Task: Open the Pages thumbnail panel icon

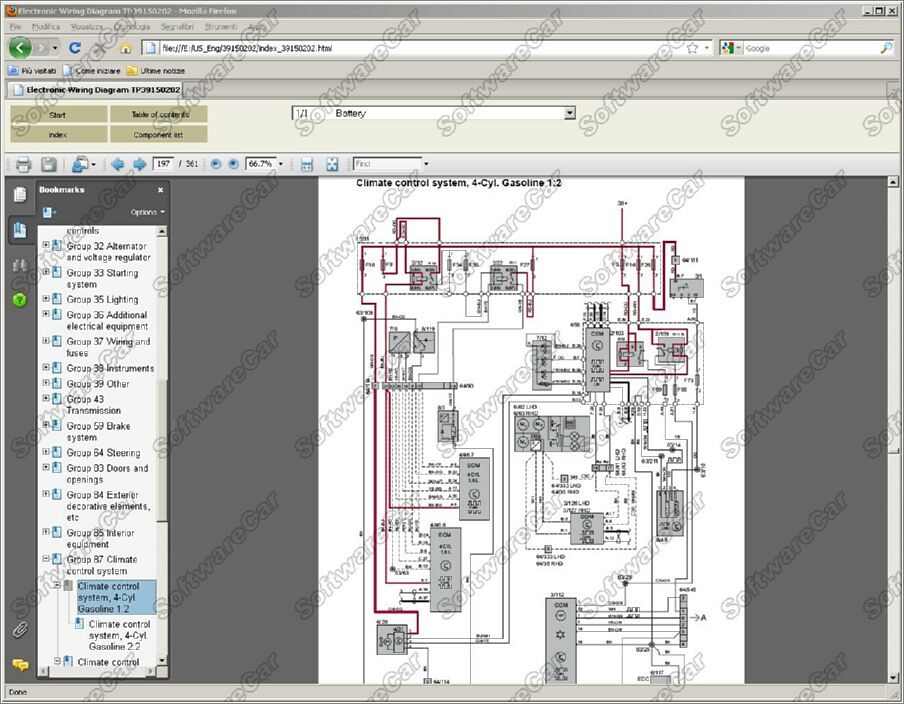Action: coord(19,195)
